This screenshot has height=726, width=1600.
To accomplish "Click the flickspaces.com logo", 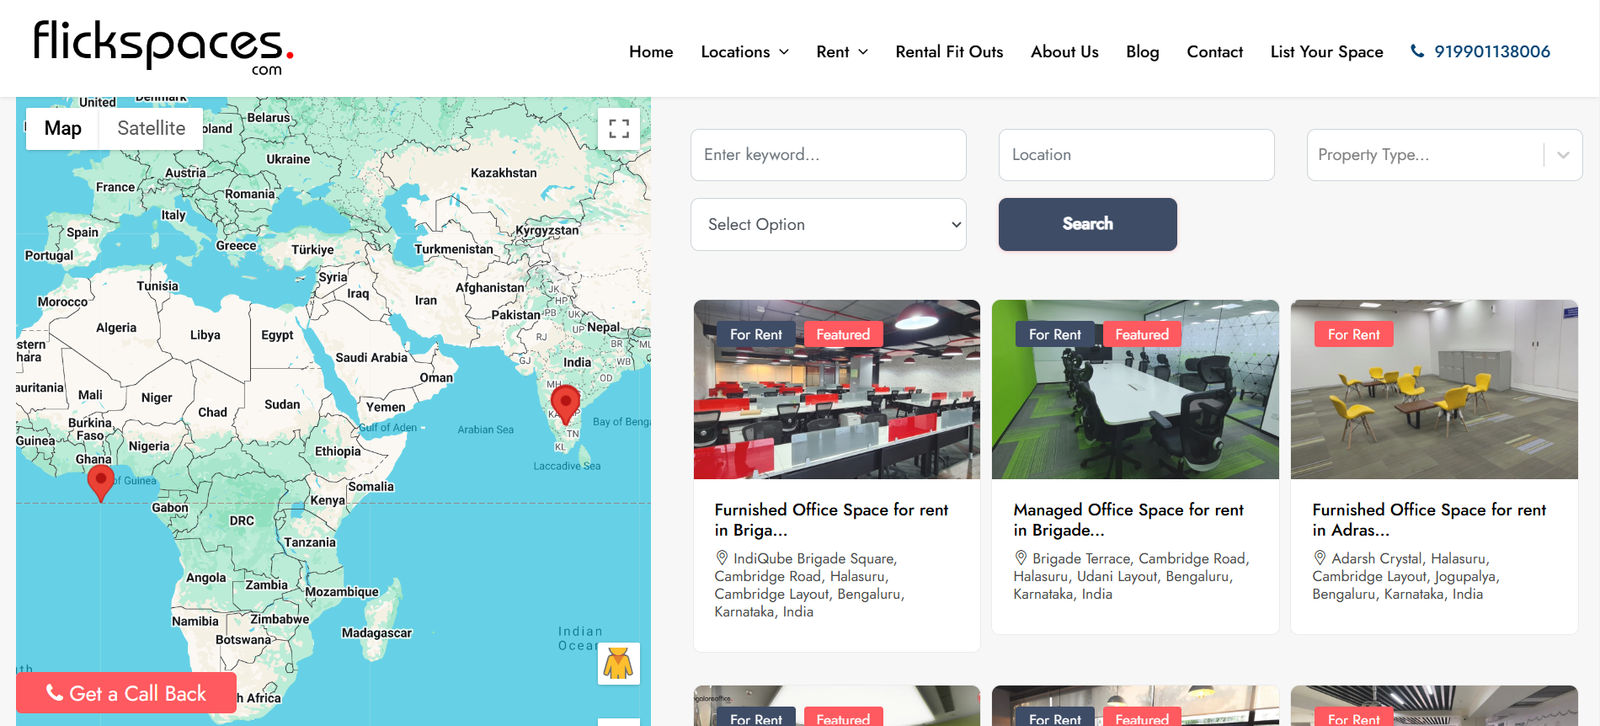I will (x=163, y=47).
